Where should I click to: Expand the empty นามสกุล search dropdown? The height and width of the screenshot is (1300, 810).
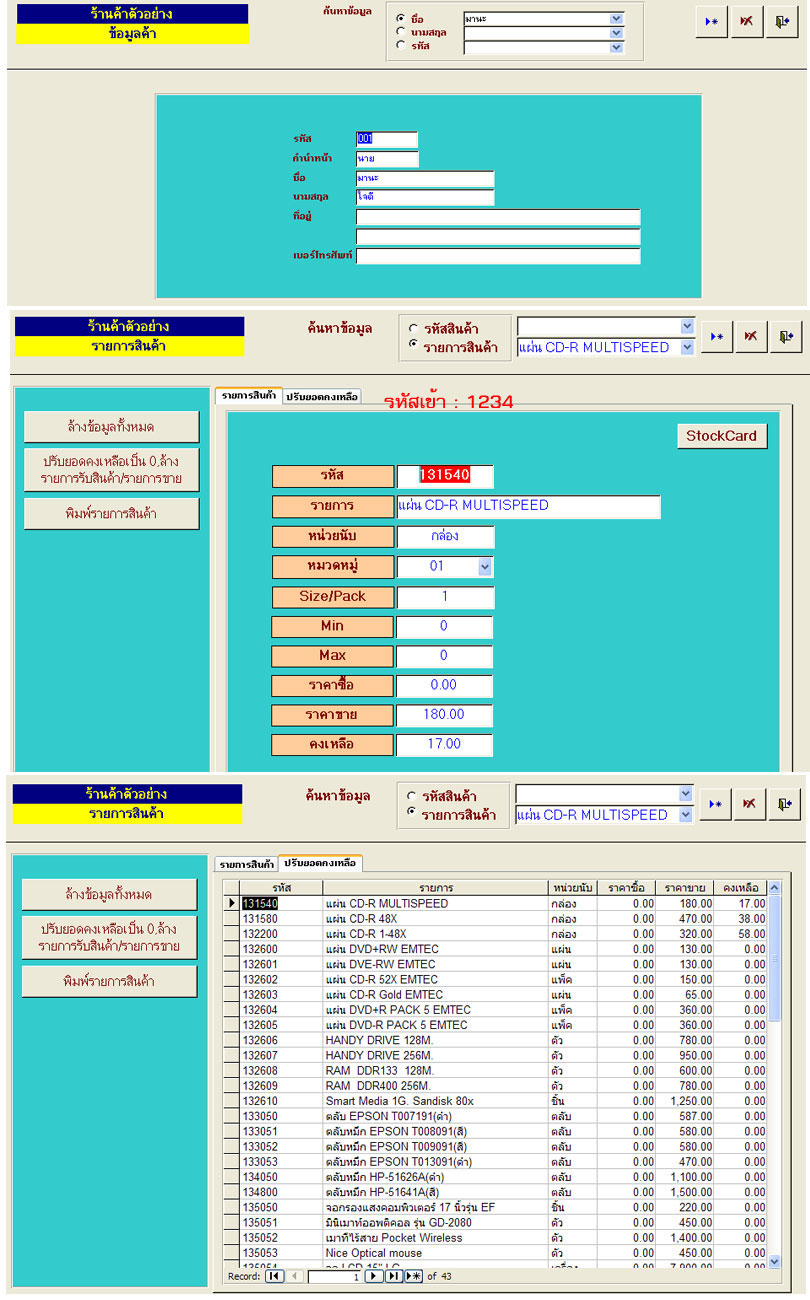[x=616, y=33]
